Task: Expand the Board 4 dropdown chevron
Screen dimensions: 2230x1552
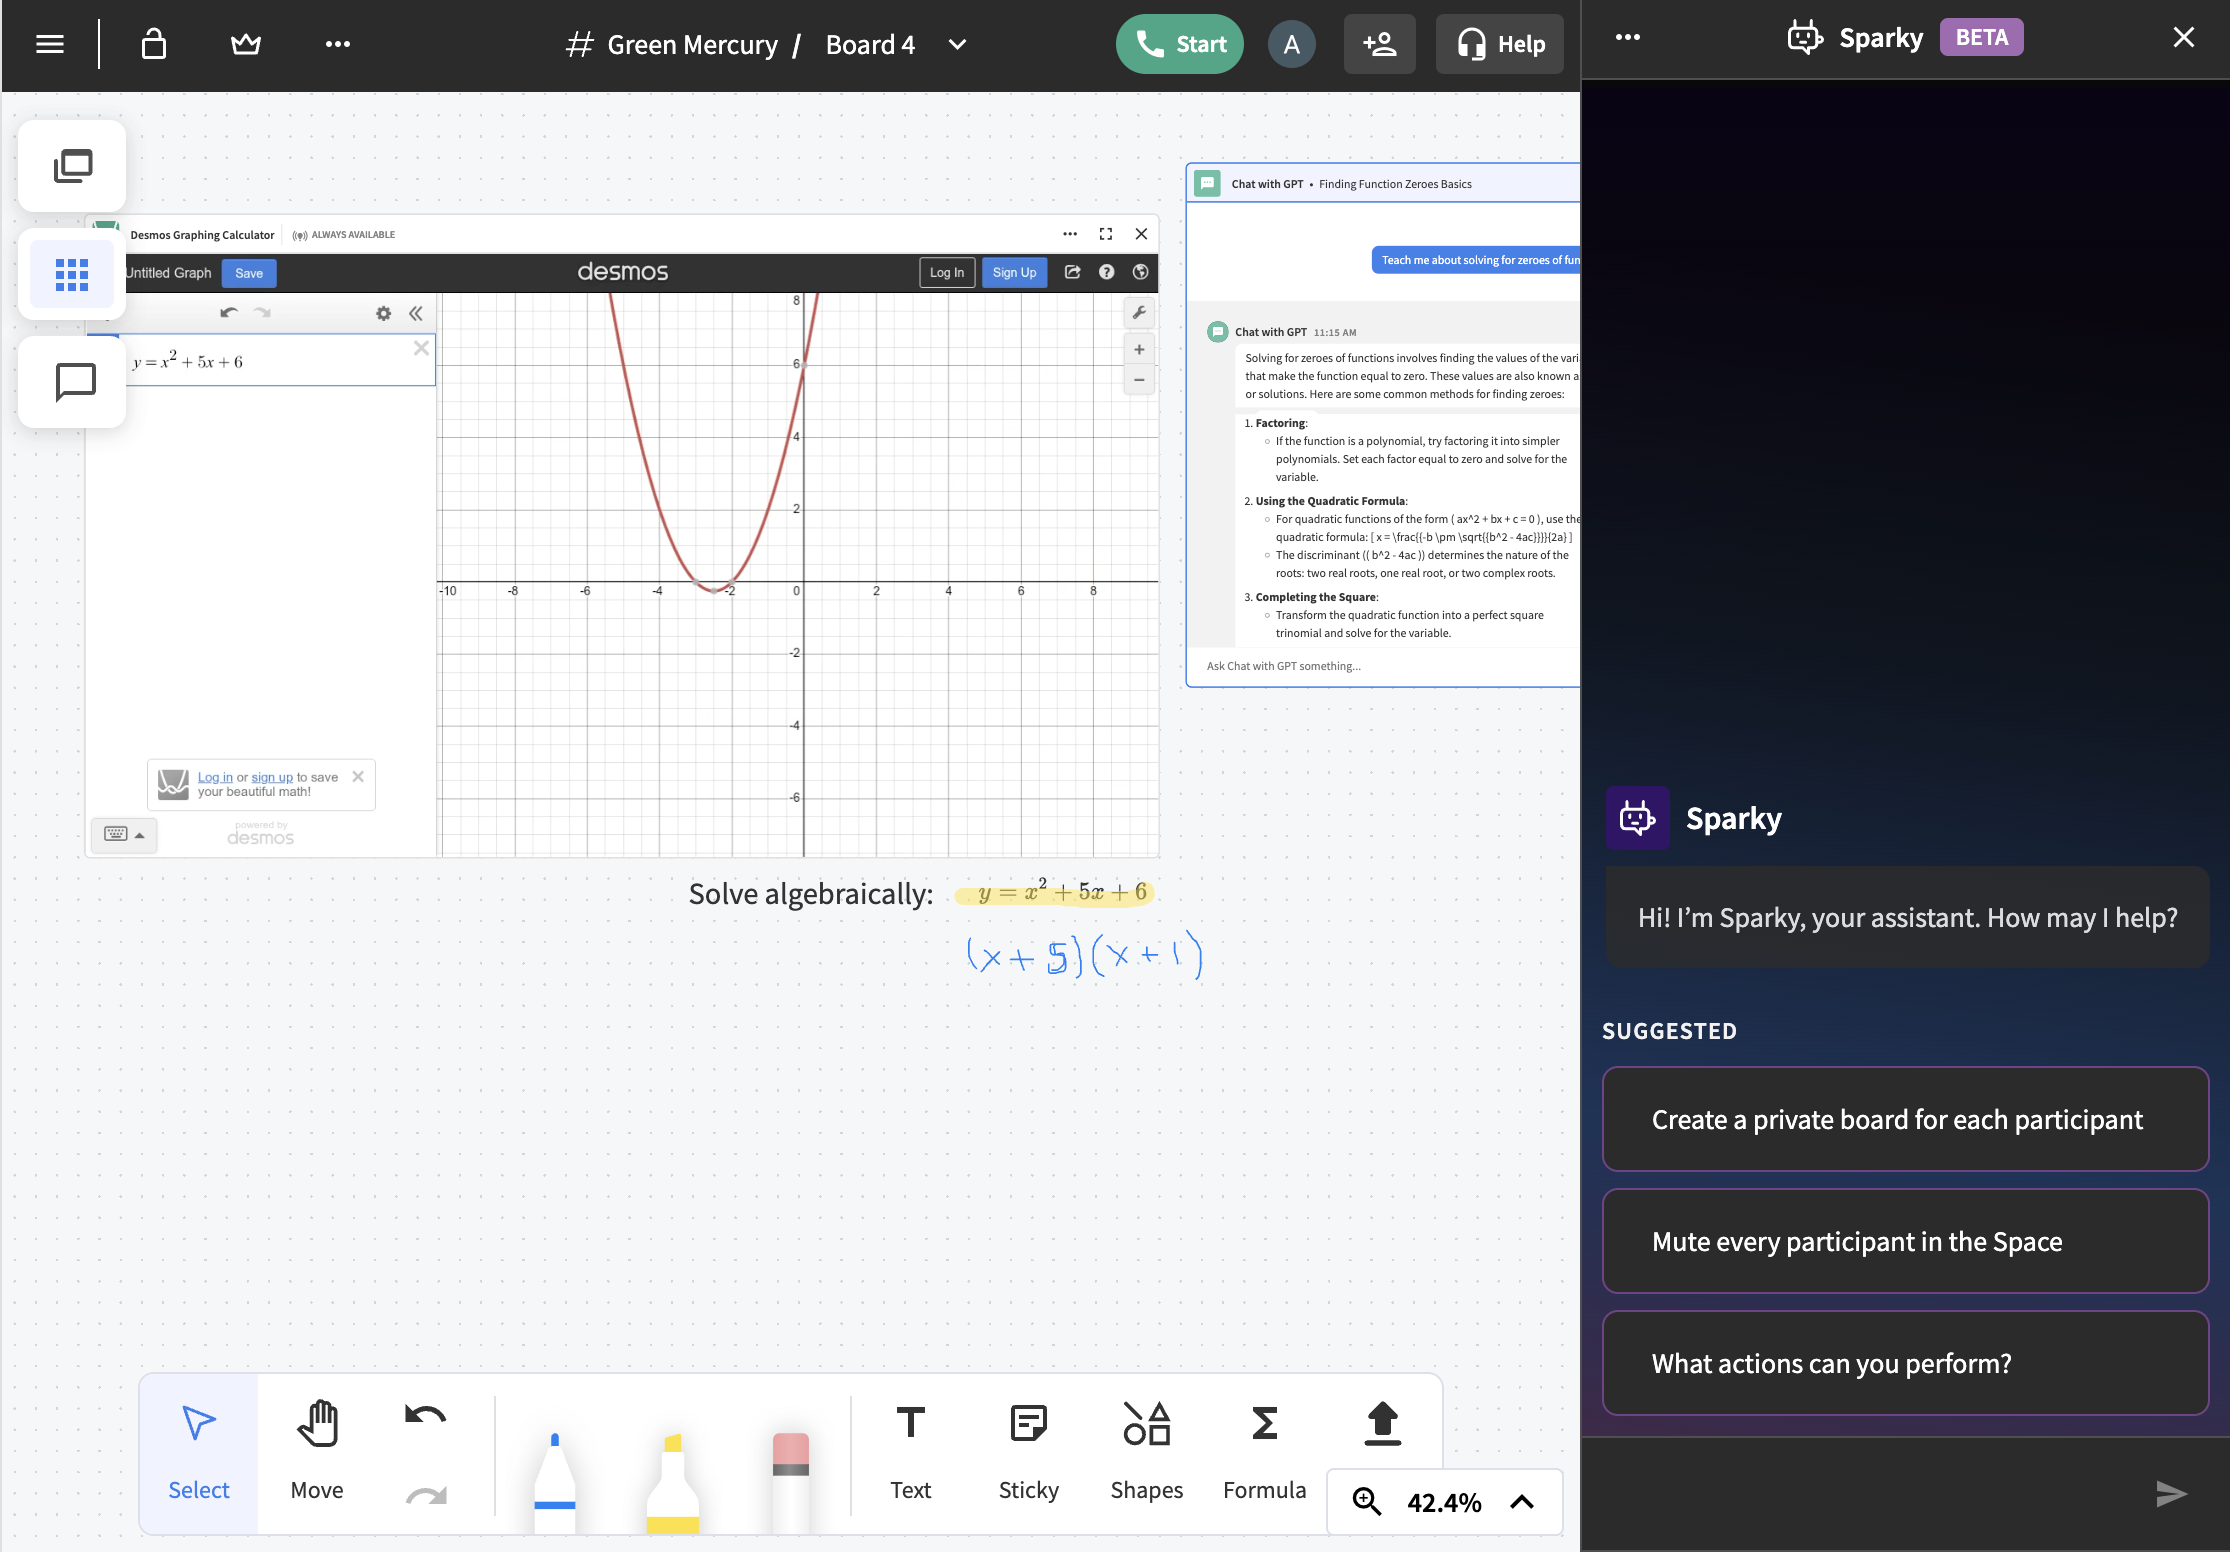Action: (x=957, y=44)
